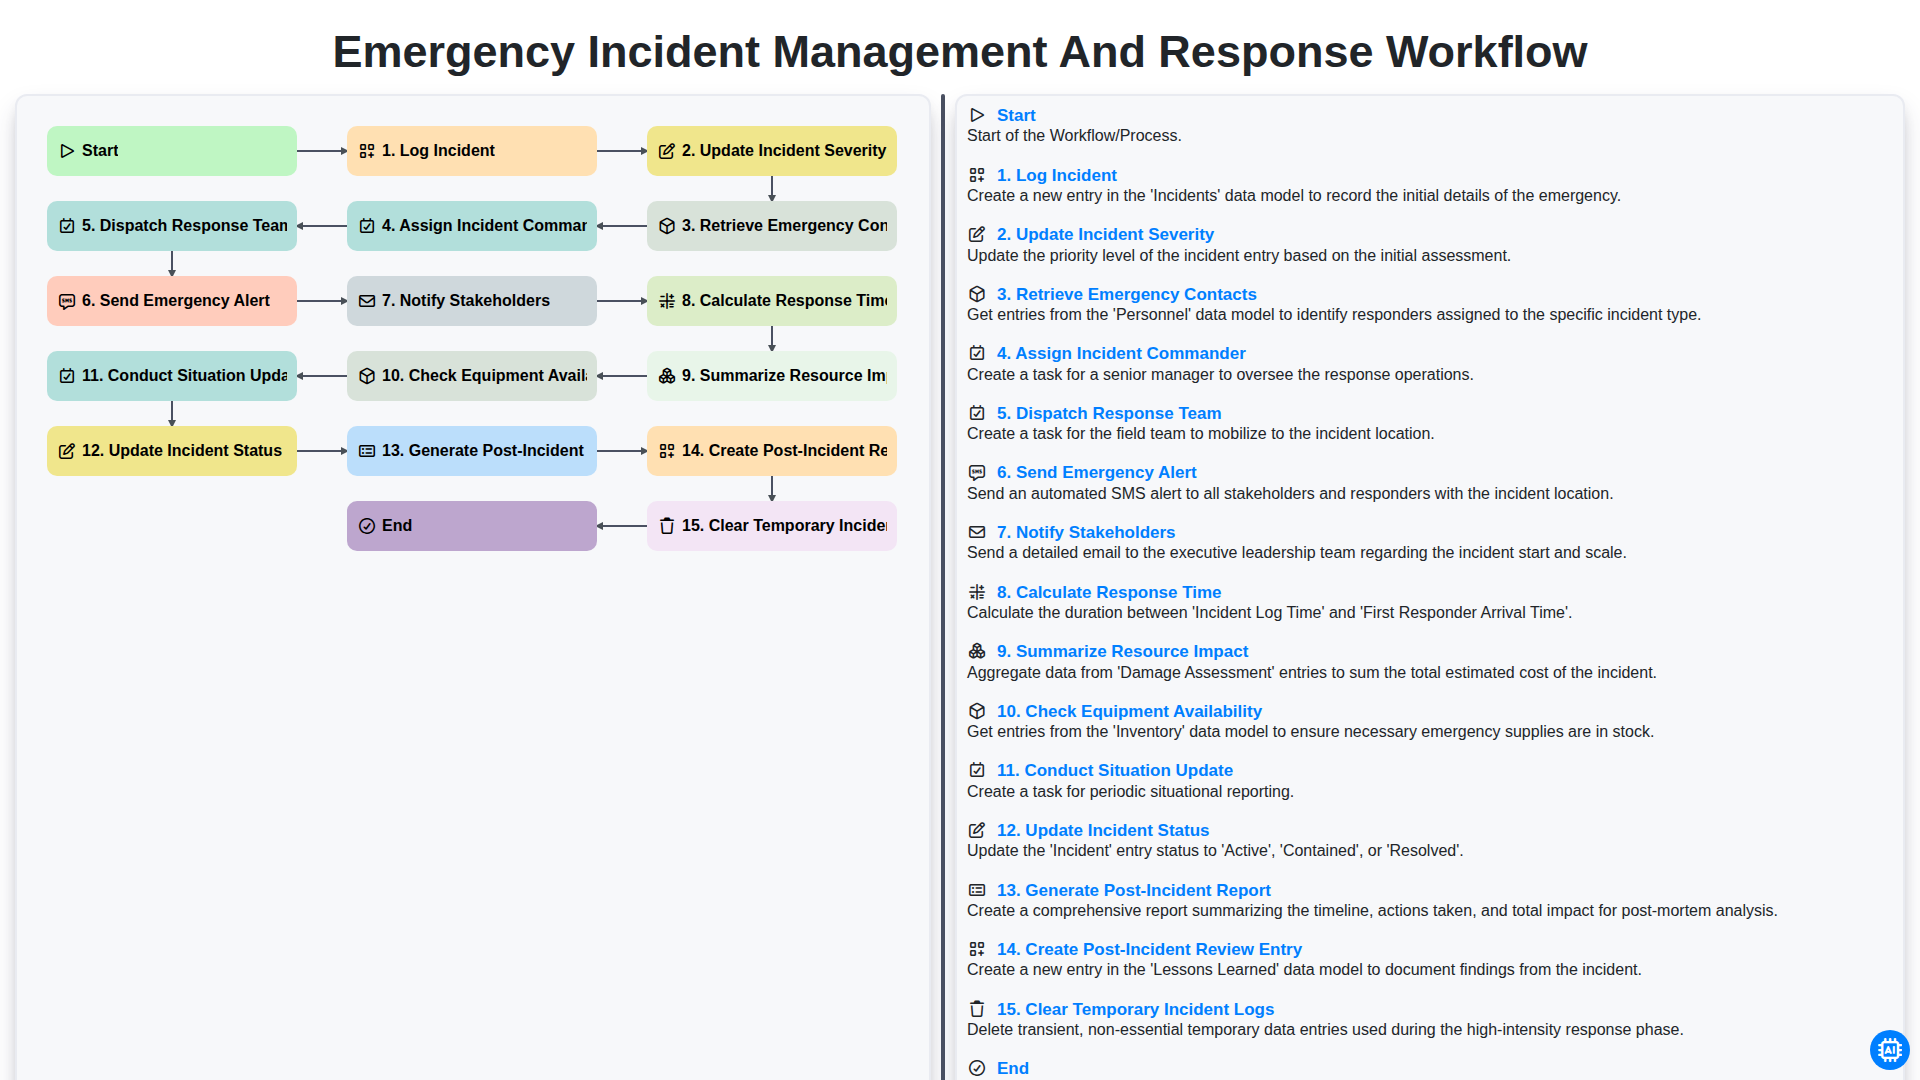Click the SMS icon inside the '6. Send Emergency Alert' node
The width and height of the screenshot is (1920, 1080).
pyautogui.click(x=67, y=301)
